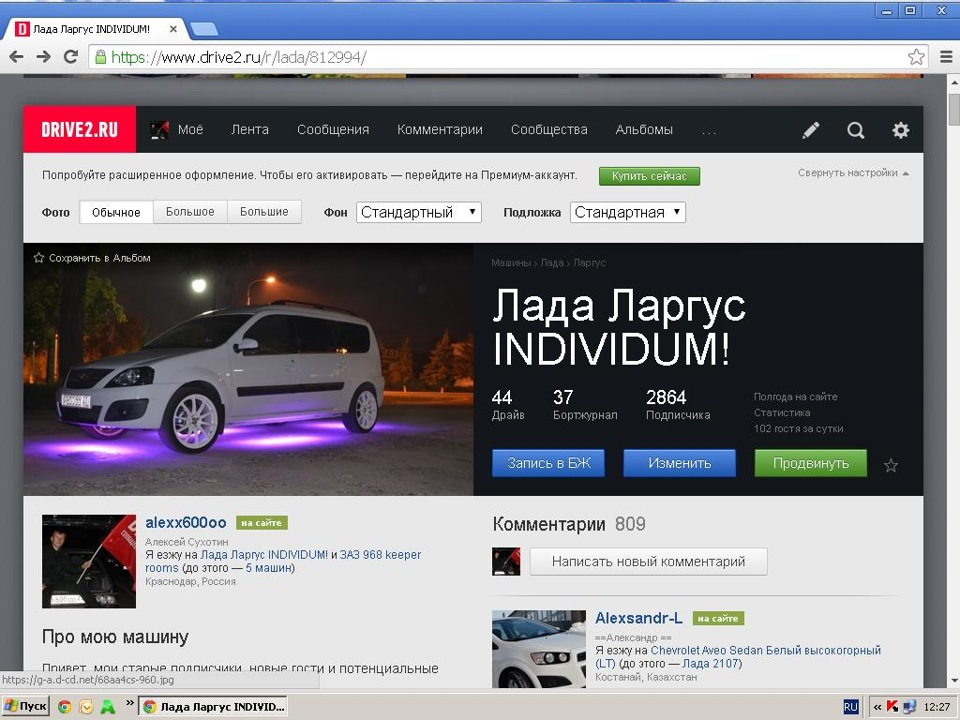Click the Подписчика counter showing 2864
This screenshot has height=720, width=960.
(678, 405)
